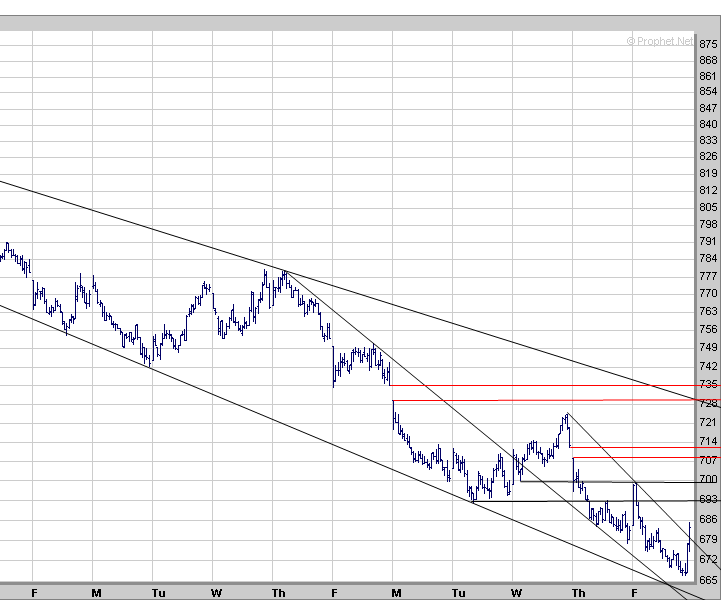This screenshot has height=600, width=721.
Task: Click the W label under the pre-gap session
Action: 217,593
